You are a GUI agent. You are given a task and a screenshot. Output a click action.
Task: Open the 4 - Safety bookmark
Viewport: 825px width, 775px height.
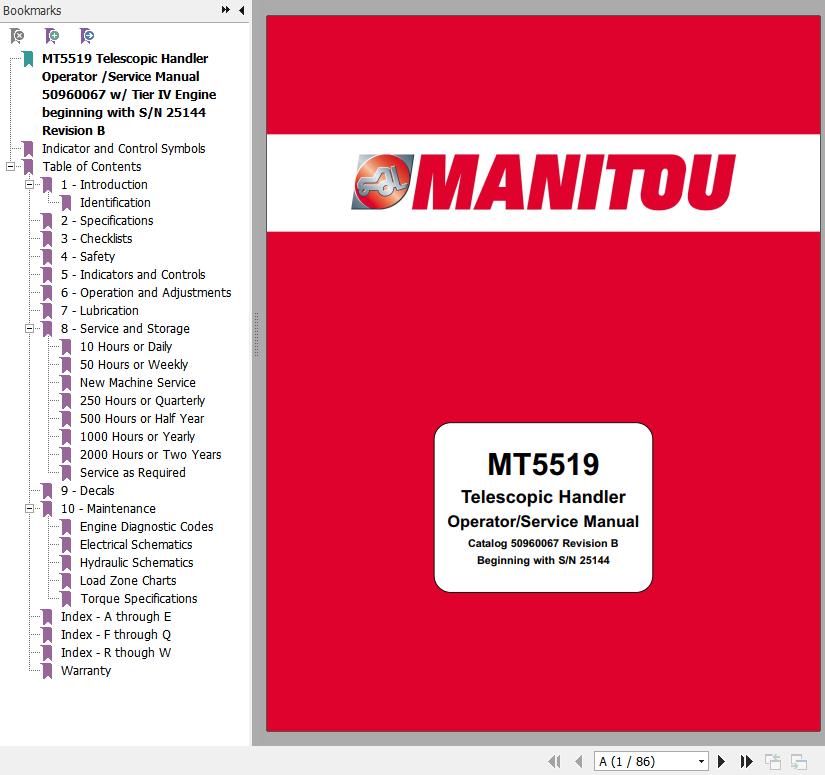(88, 256)
